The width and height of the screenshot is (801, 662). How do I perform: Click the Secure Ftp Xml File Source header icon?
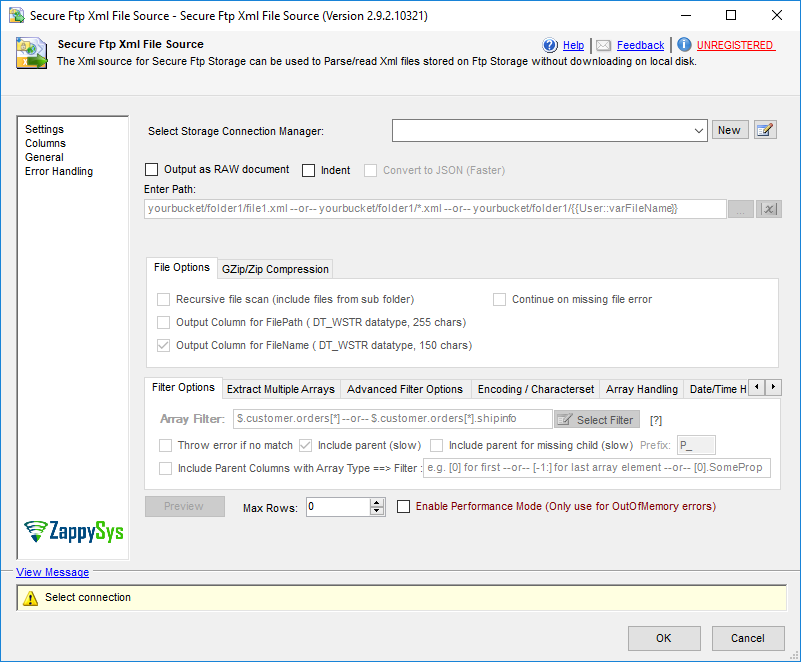32,53
